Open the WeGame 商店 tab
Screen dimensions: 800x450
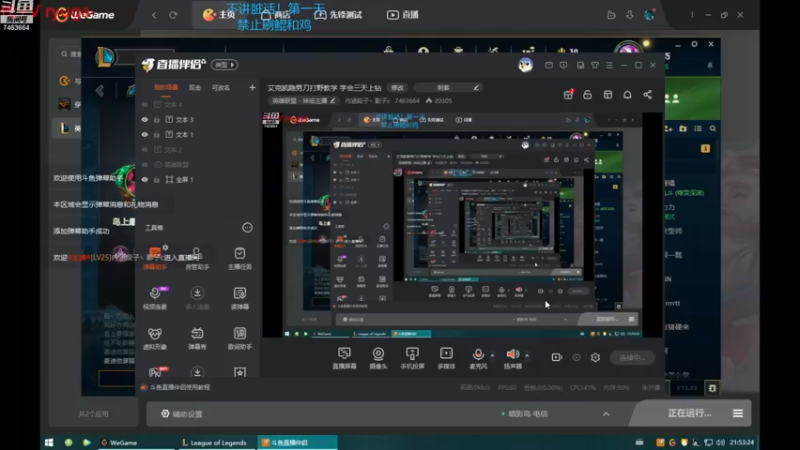point(276,15)
